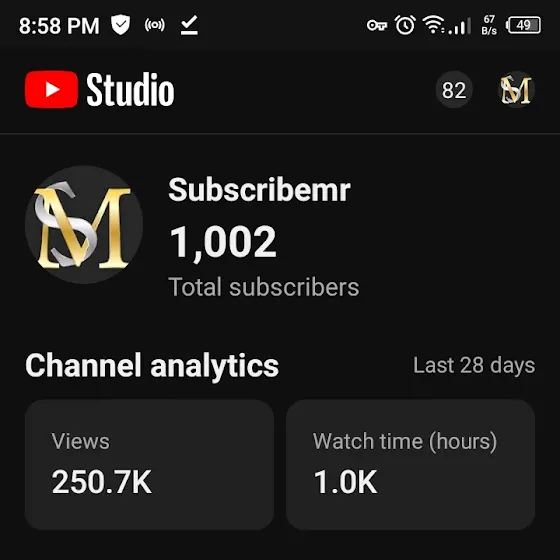
Task: Open the Watch time (hours) card
Action: tap(410, 464)
